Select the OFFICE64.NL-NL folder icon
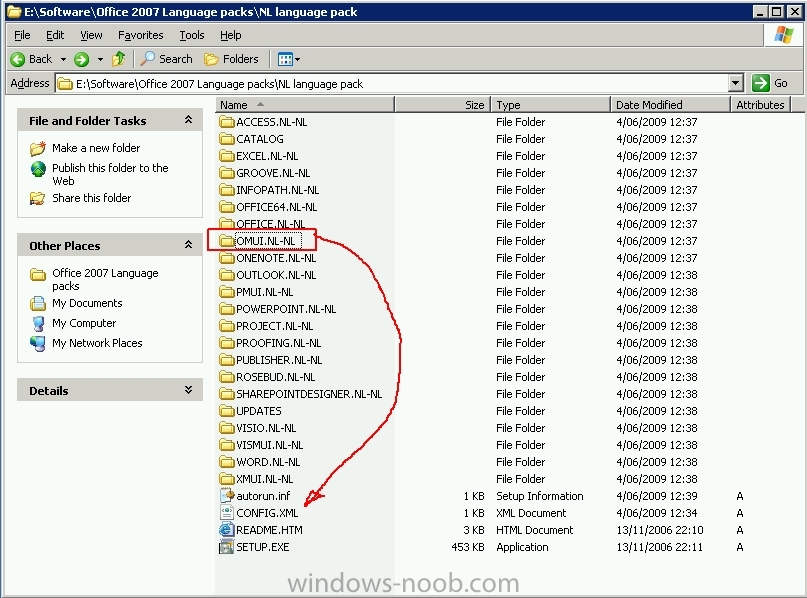Viewport: 807px width, 598px height. click(226, 207)
